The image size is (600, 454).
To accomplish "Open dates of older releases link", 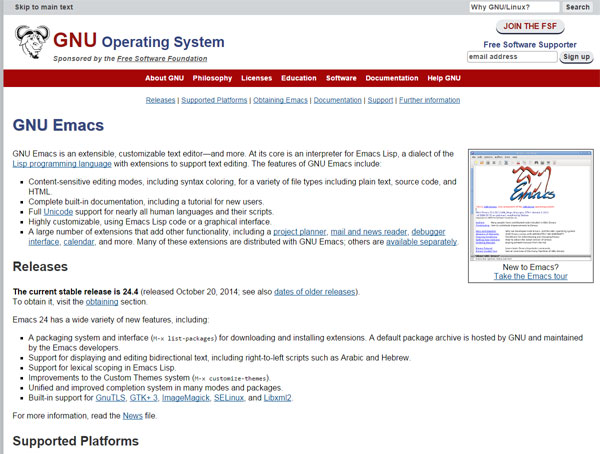I will (x=315, y=292).
